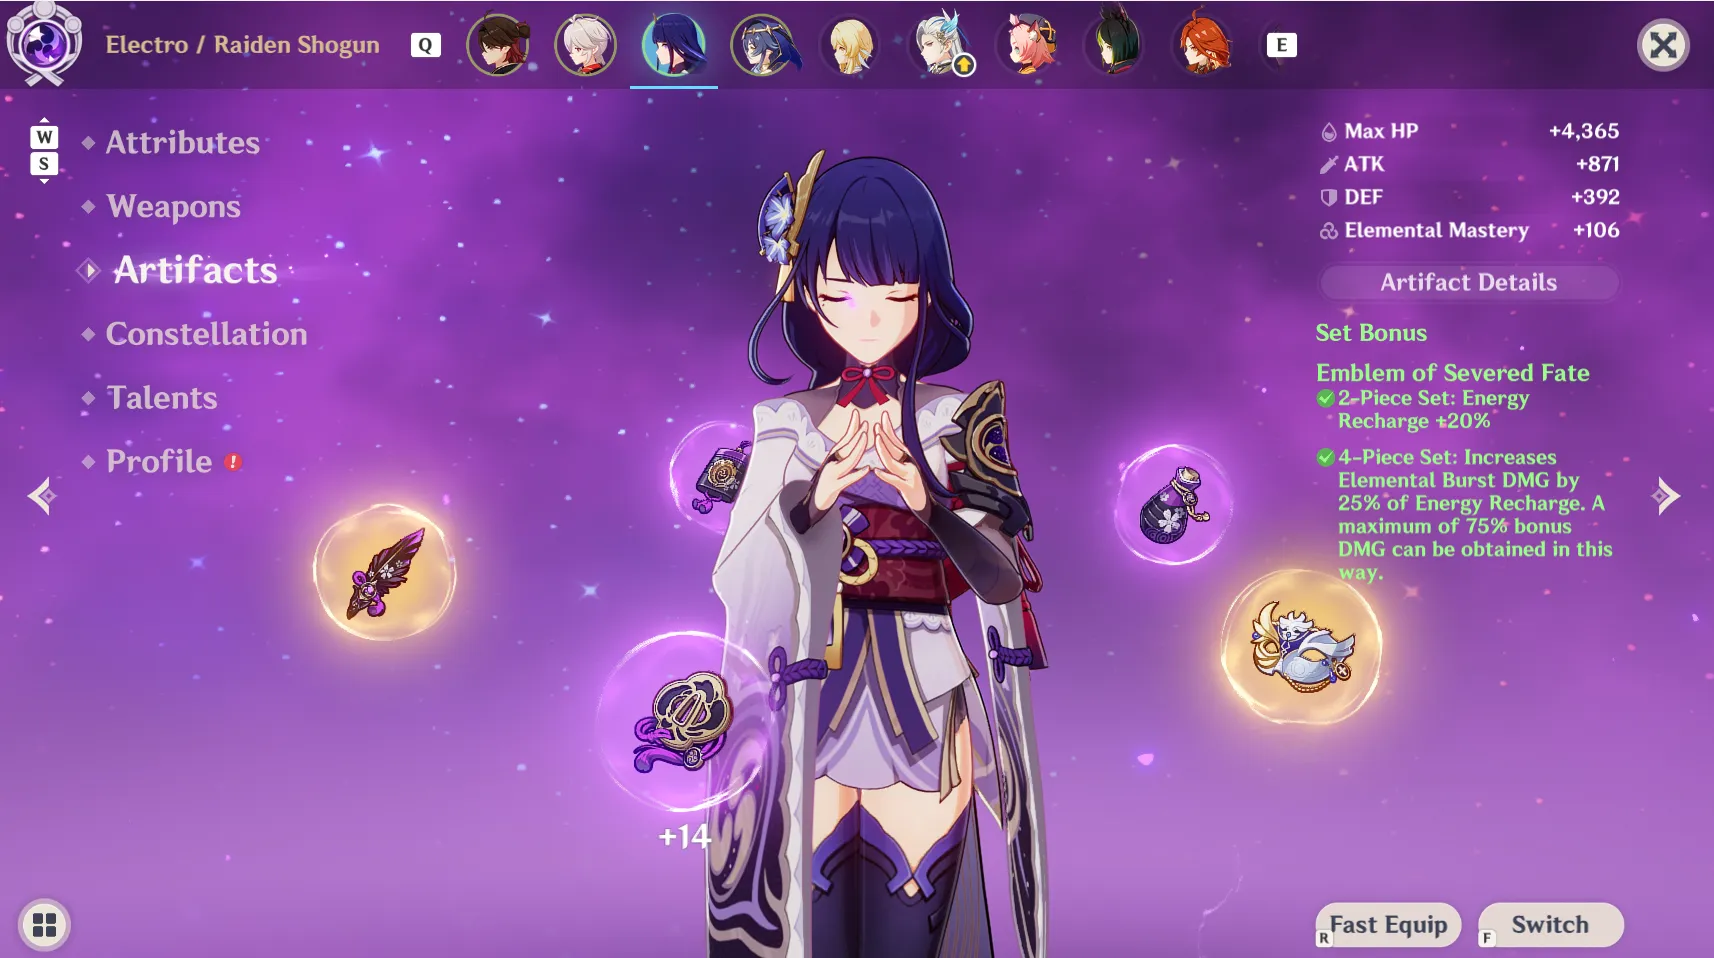
Task: Click the W up-navigation key icon
Action: pyautogui.click(x=44, y=137)
